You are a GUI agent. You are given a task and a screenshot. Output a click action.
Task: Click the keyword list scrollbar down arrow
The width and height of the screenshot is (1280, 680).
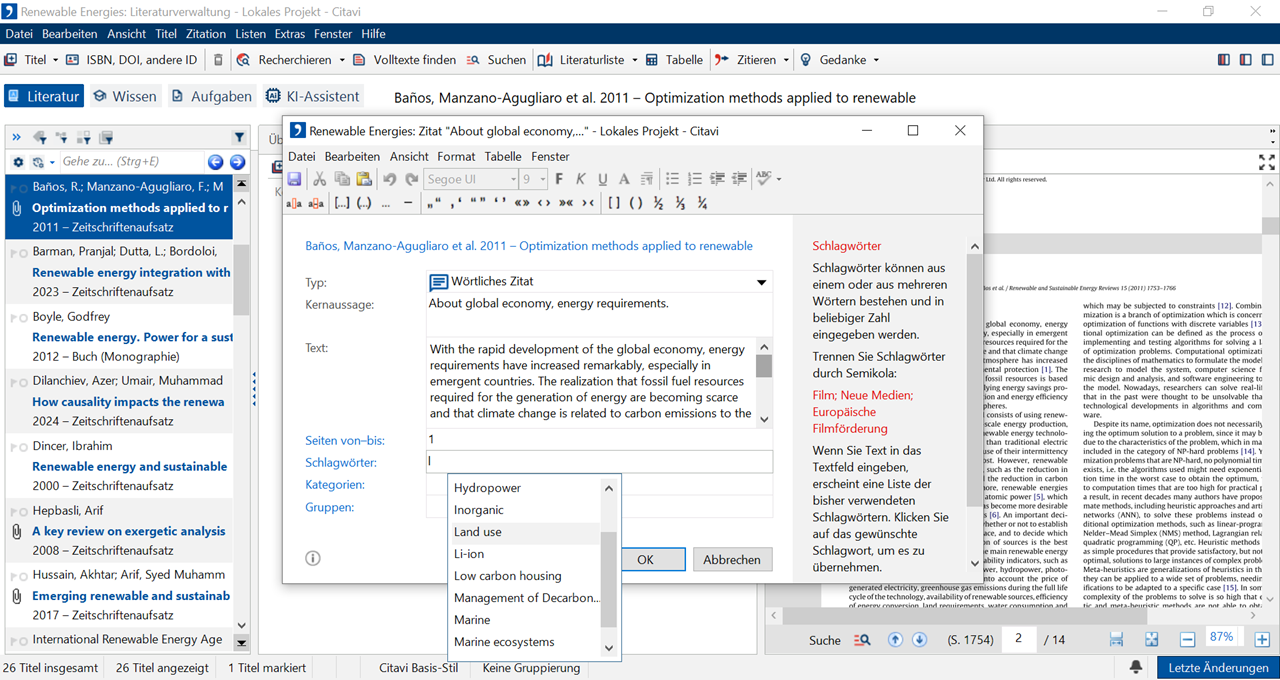[x=608, y=648]
